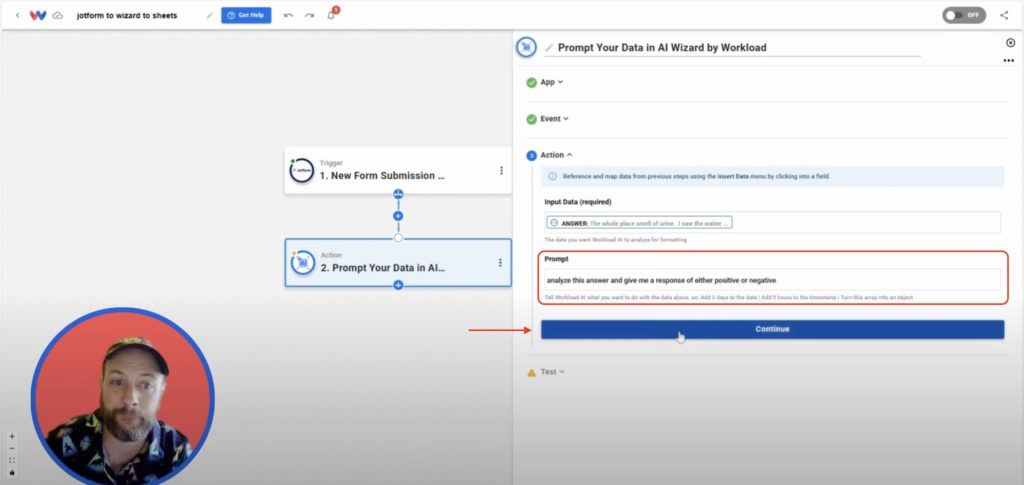Screen dimensions: 1024x485
Task: Zoom in on the canvas
Action: (x=12, y=437)
